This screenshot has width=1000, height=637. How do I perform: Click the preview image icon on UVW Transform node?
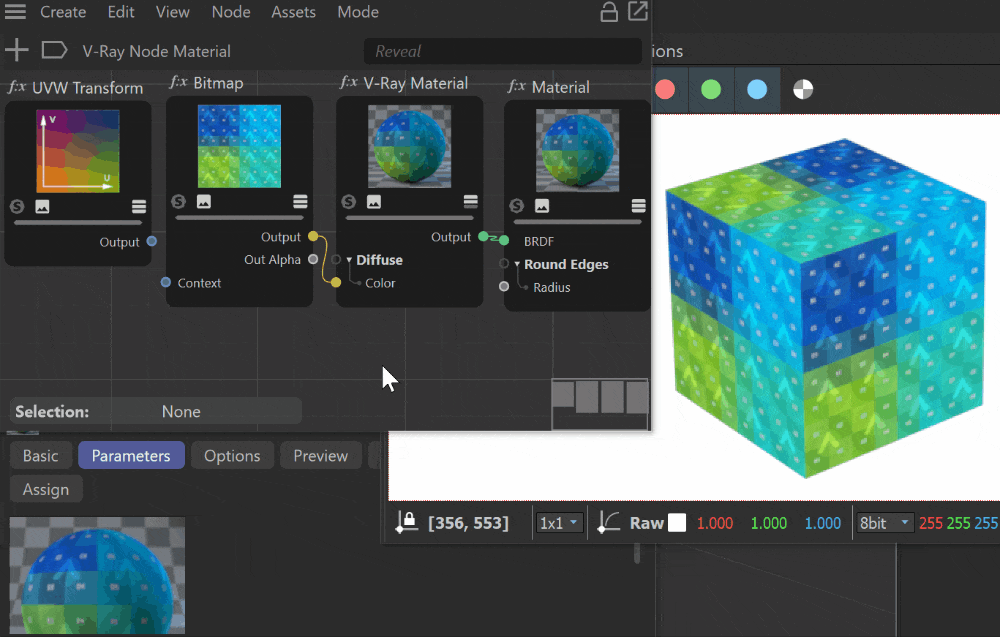[x=42, y=206]
